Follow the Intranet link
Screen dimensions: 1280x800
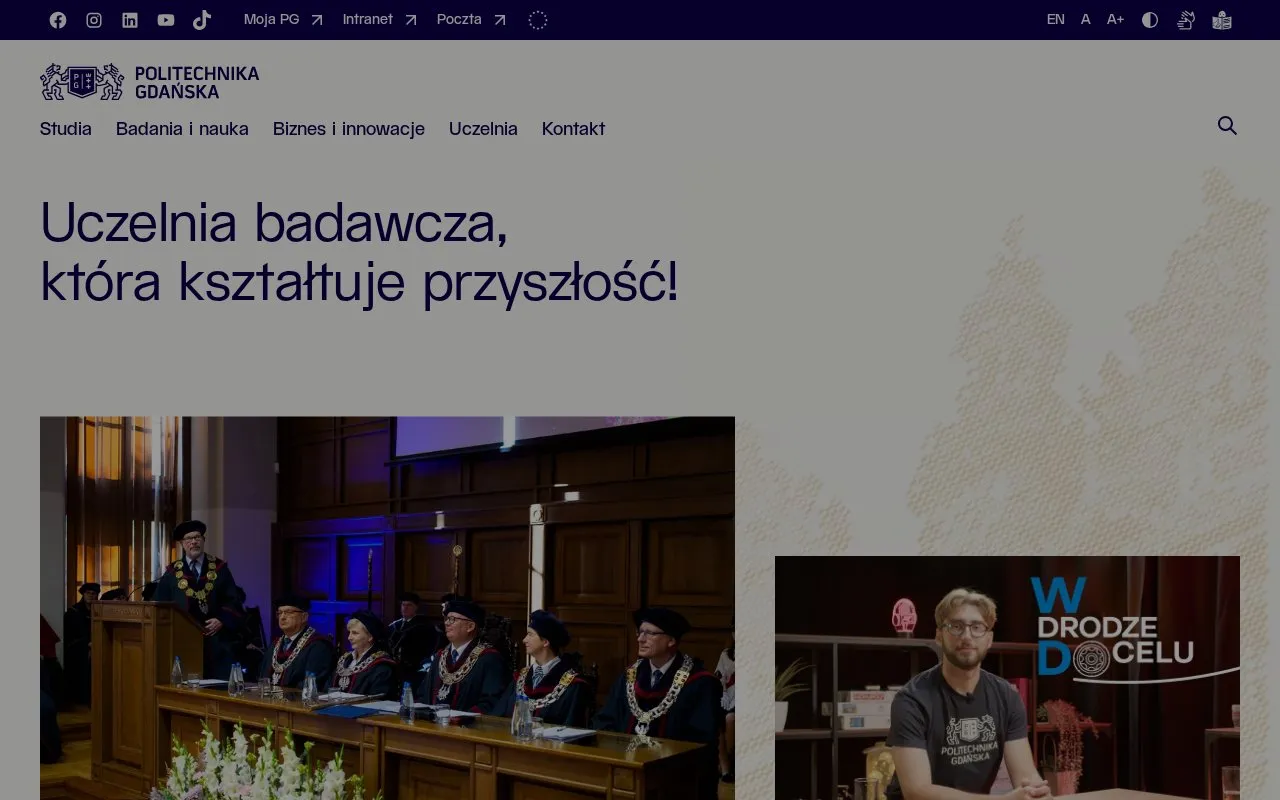[380, 20]
